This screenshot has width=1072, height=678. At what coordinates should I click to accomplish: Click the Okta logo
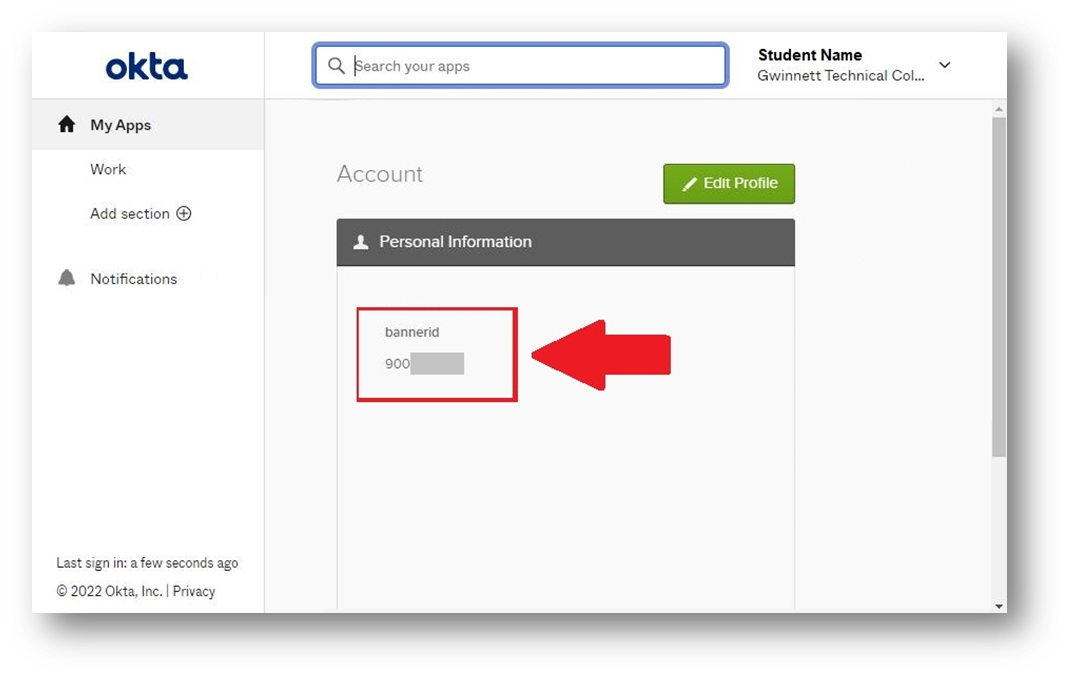pos(147,67)
